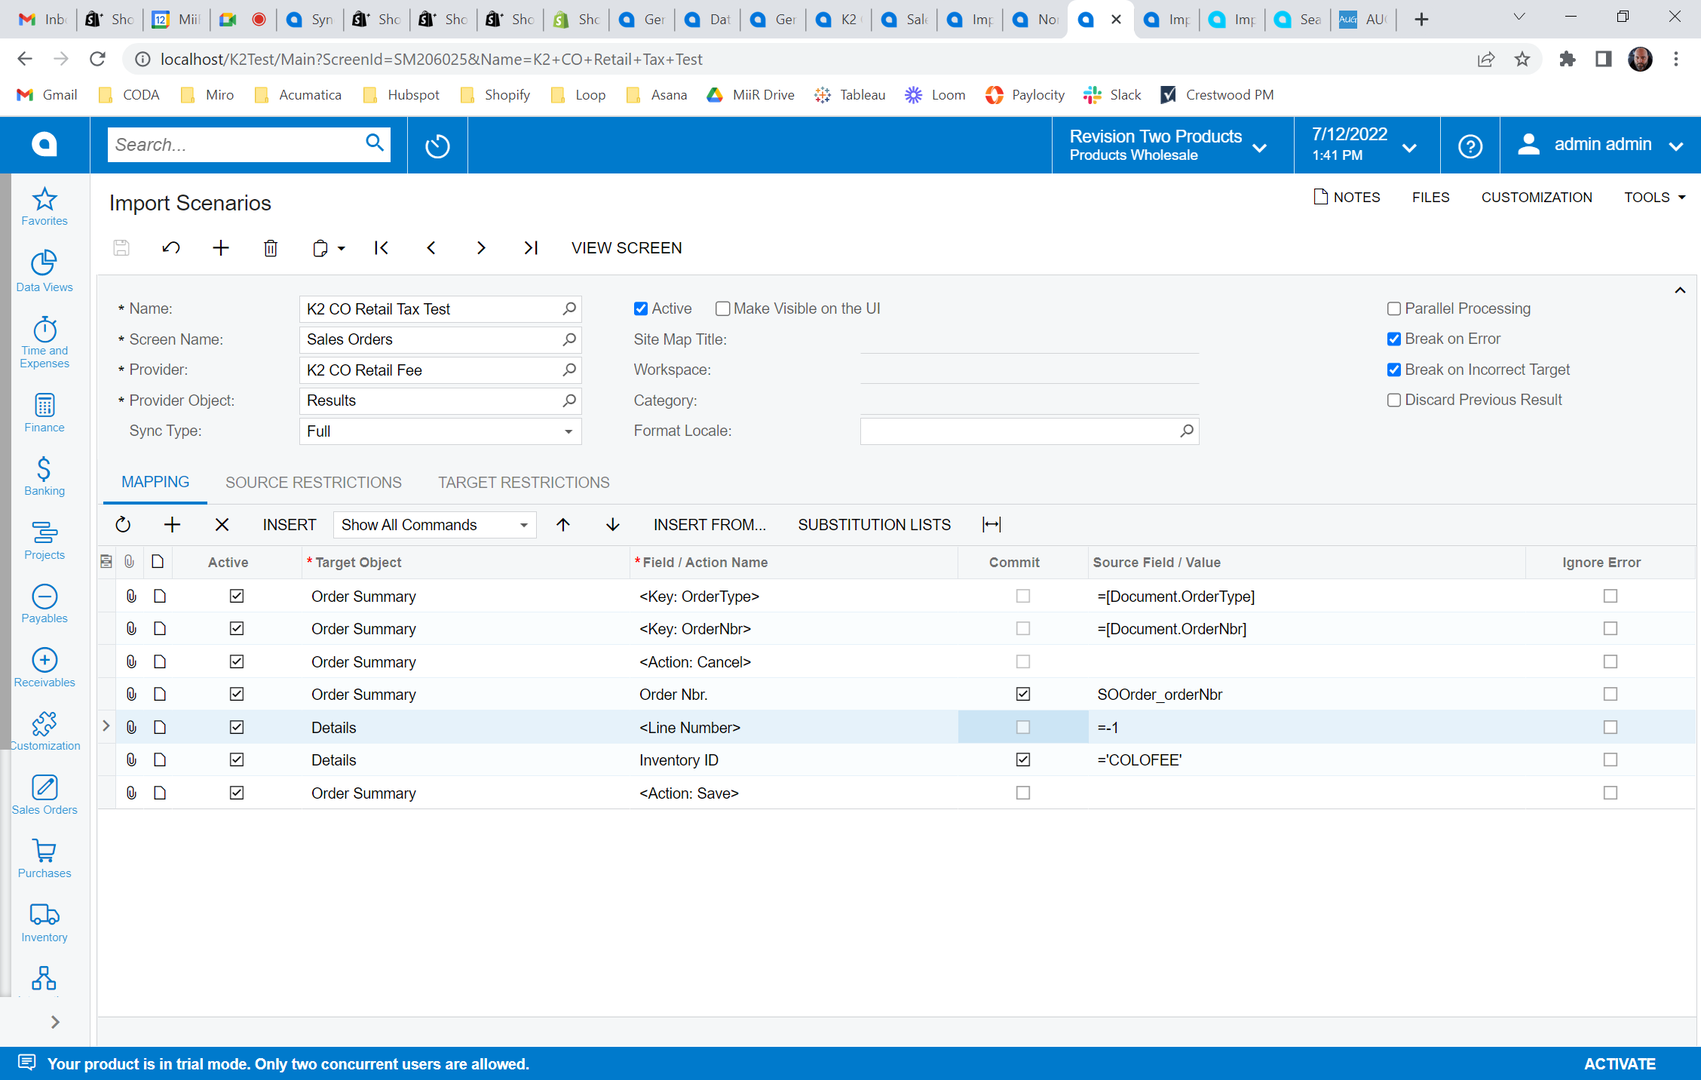
Task: Click the VIEW SCREEN button
Action: [x=626, y=248]
